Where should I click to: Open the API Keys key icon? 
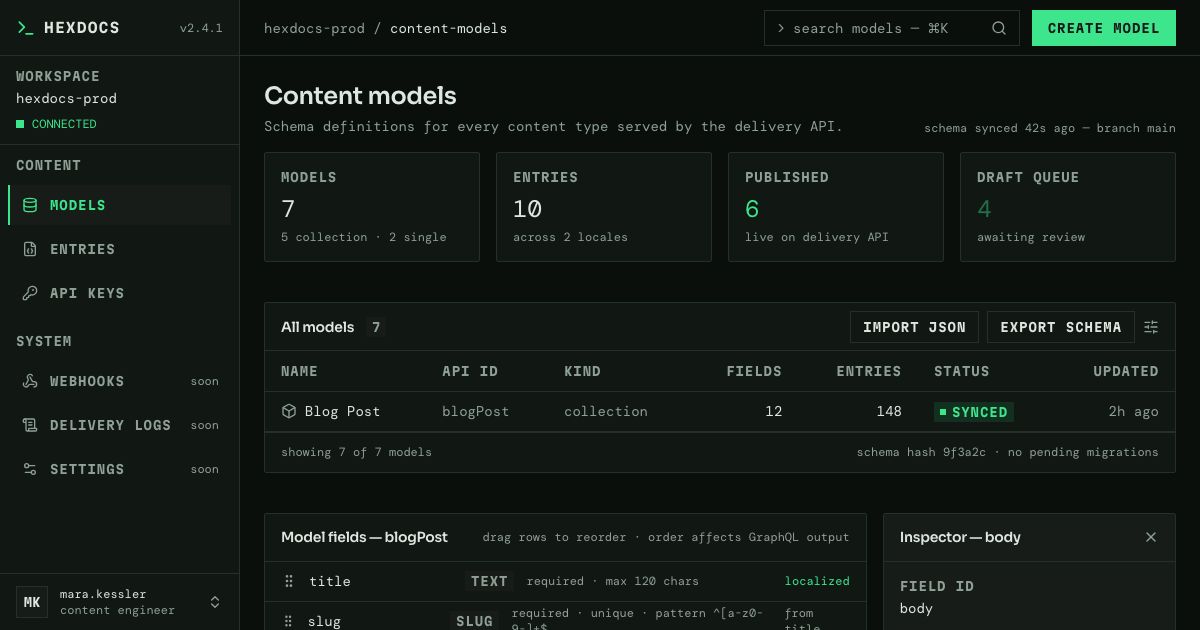pos(30,293)
